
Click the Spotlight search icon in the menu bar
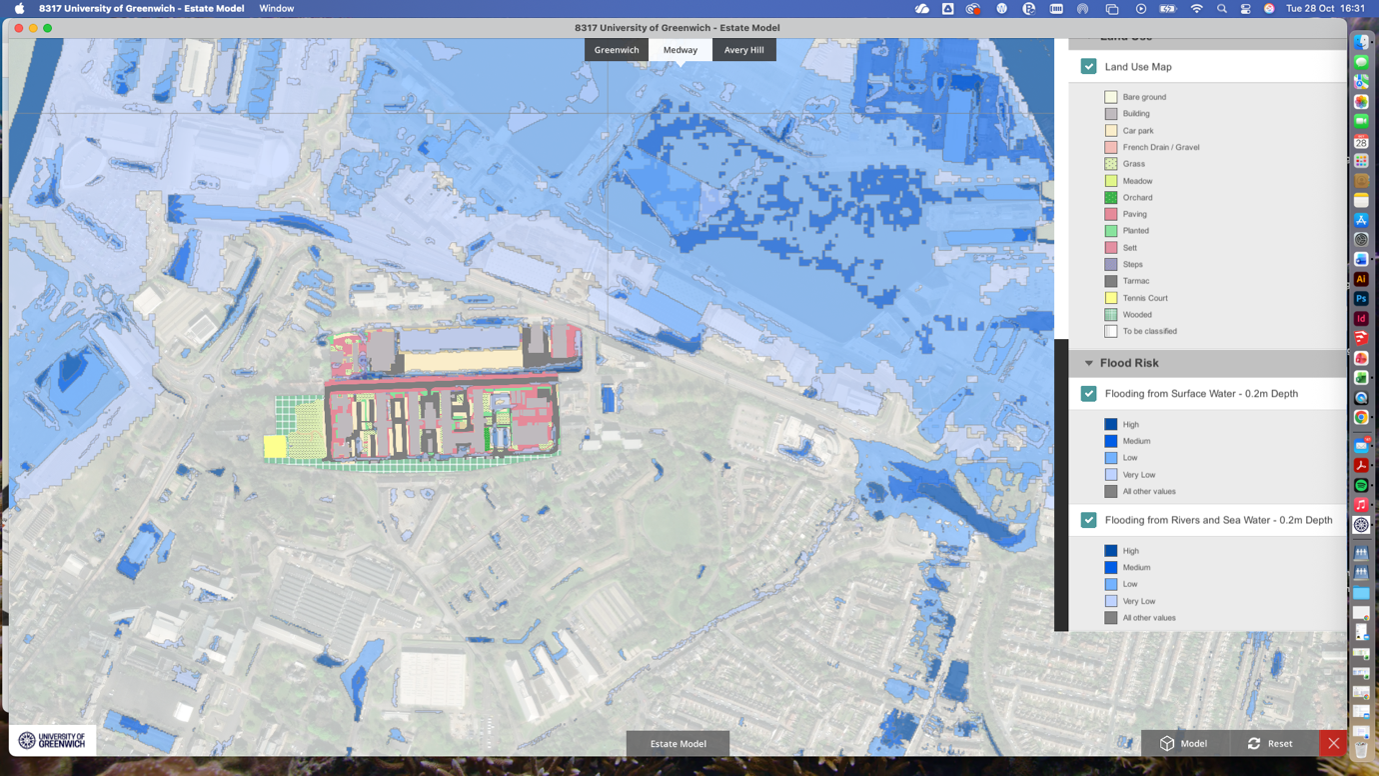pyautogui.click(x=1221, y=8)
